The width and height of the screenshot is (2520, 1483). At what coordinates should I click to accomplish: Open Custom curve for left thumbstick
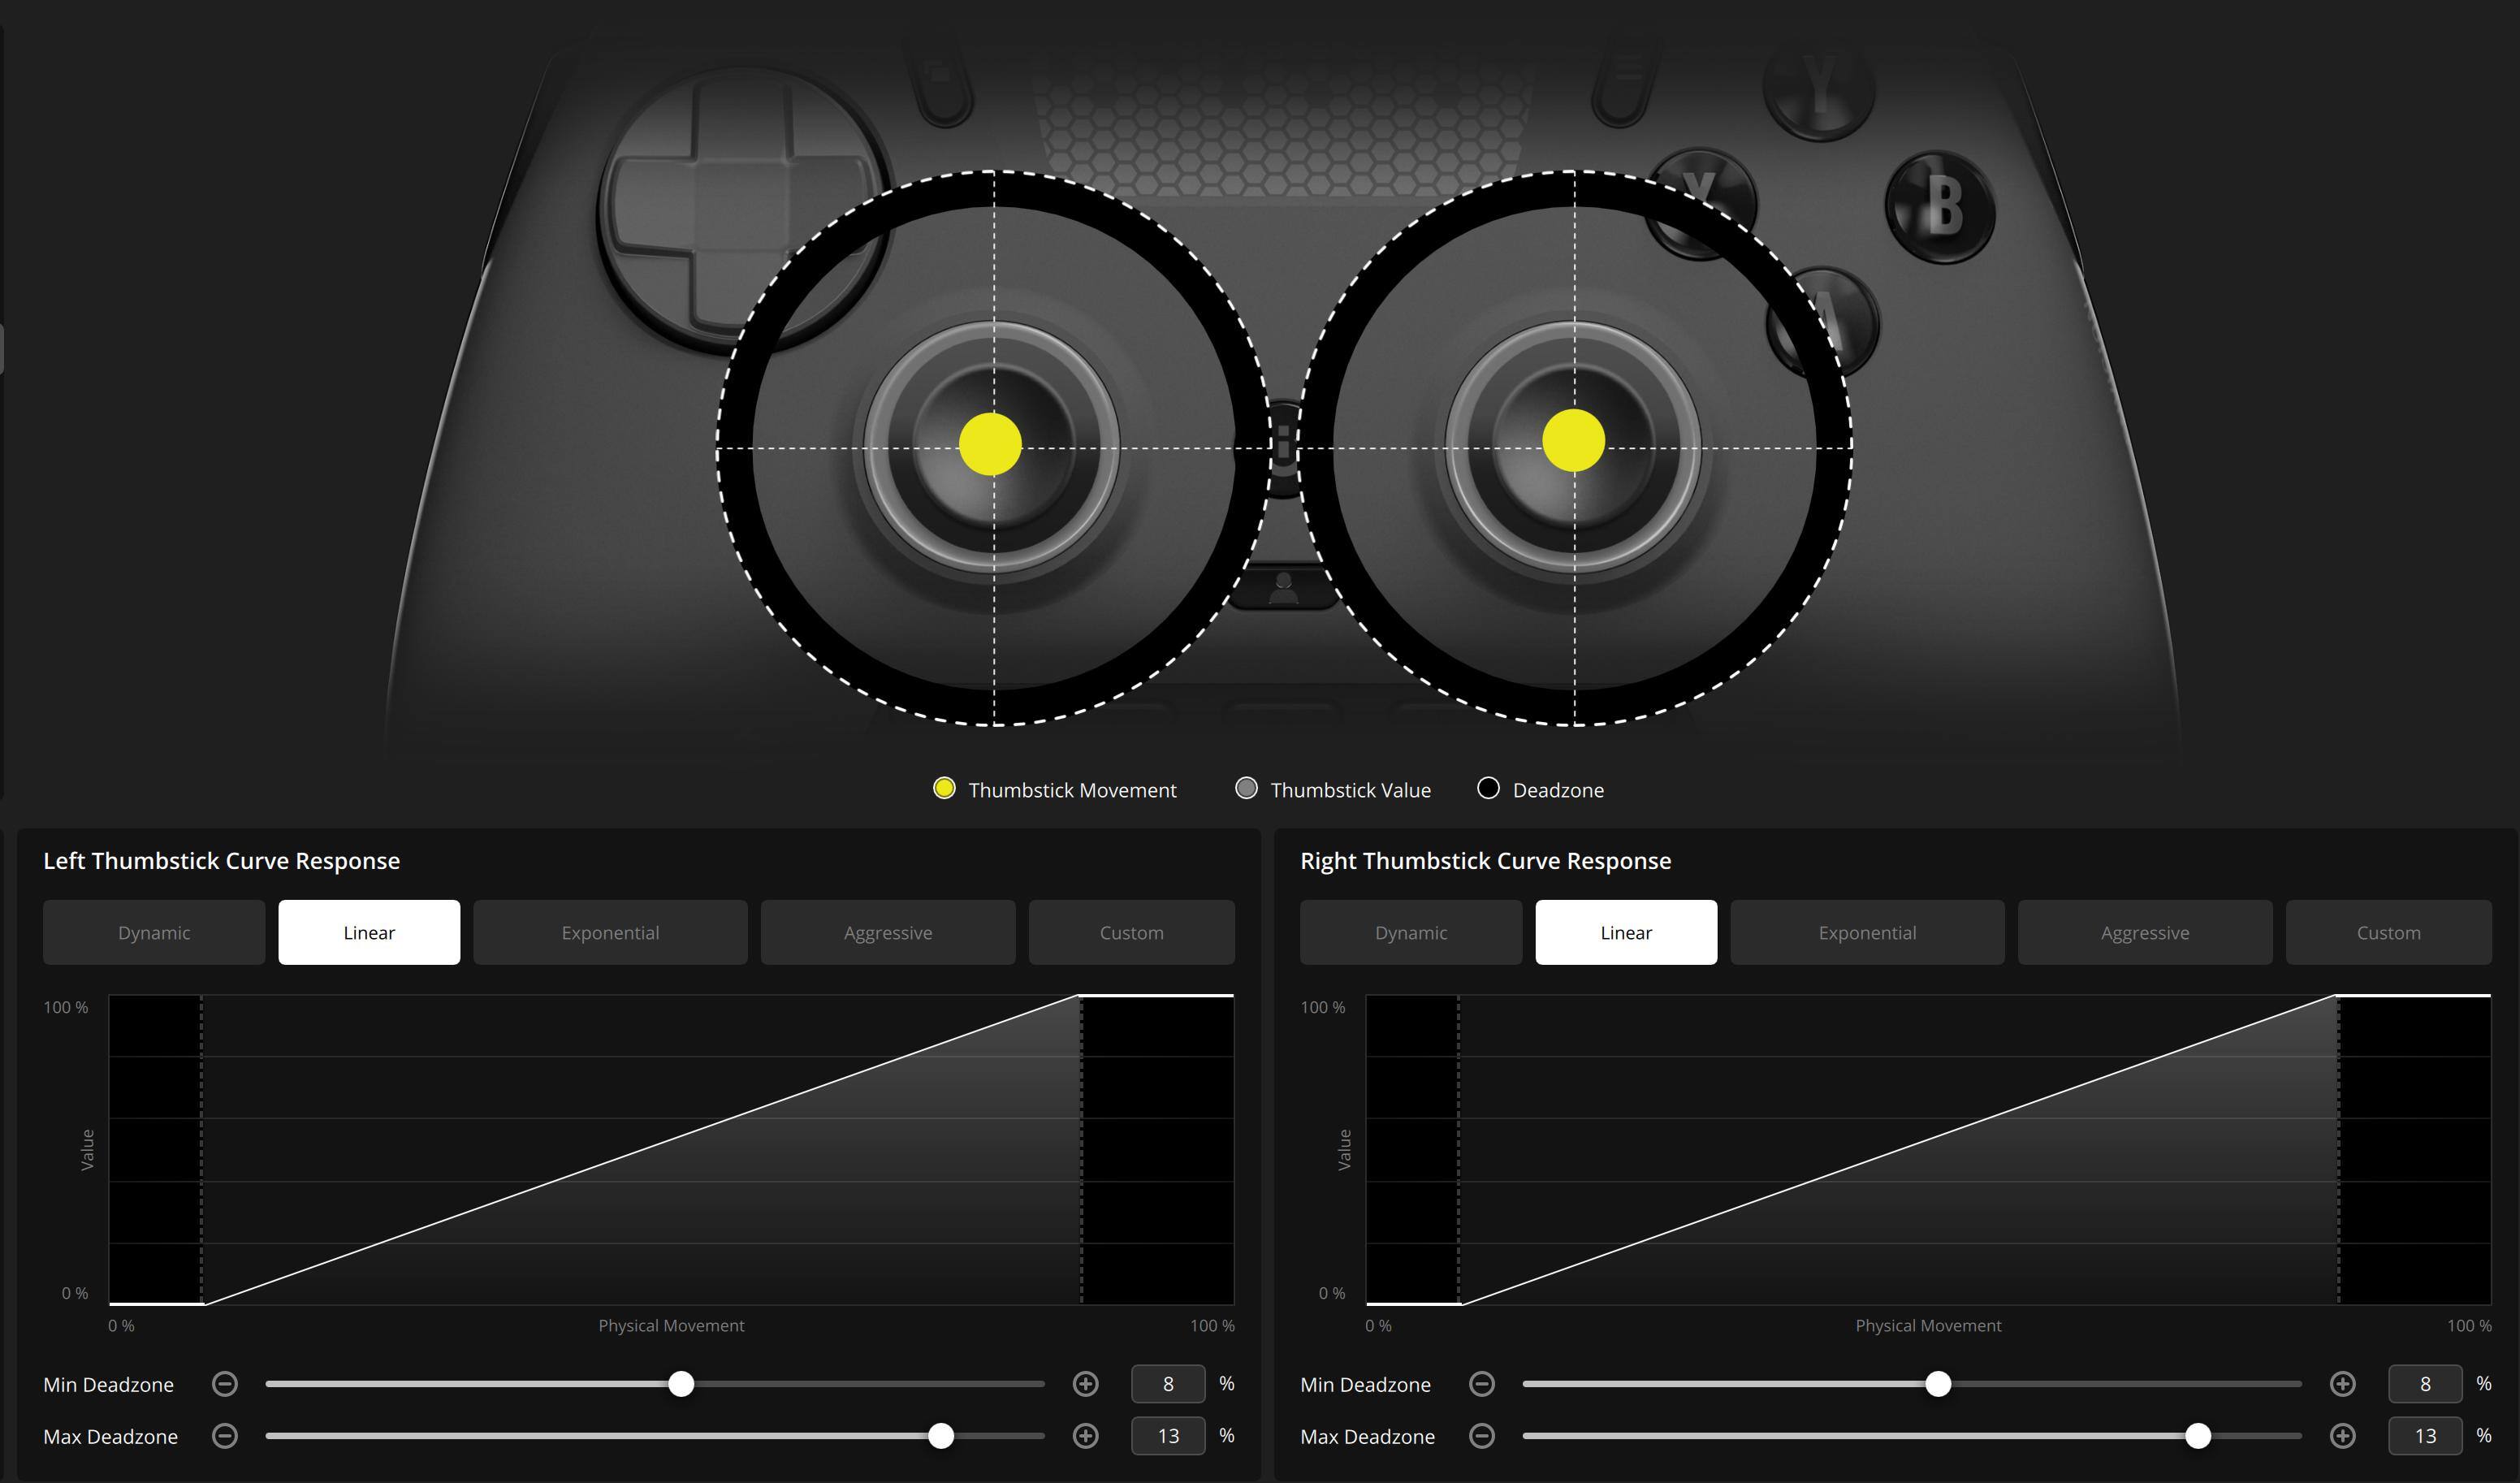(1131, 932)
